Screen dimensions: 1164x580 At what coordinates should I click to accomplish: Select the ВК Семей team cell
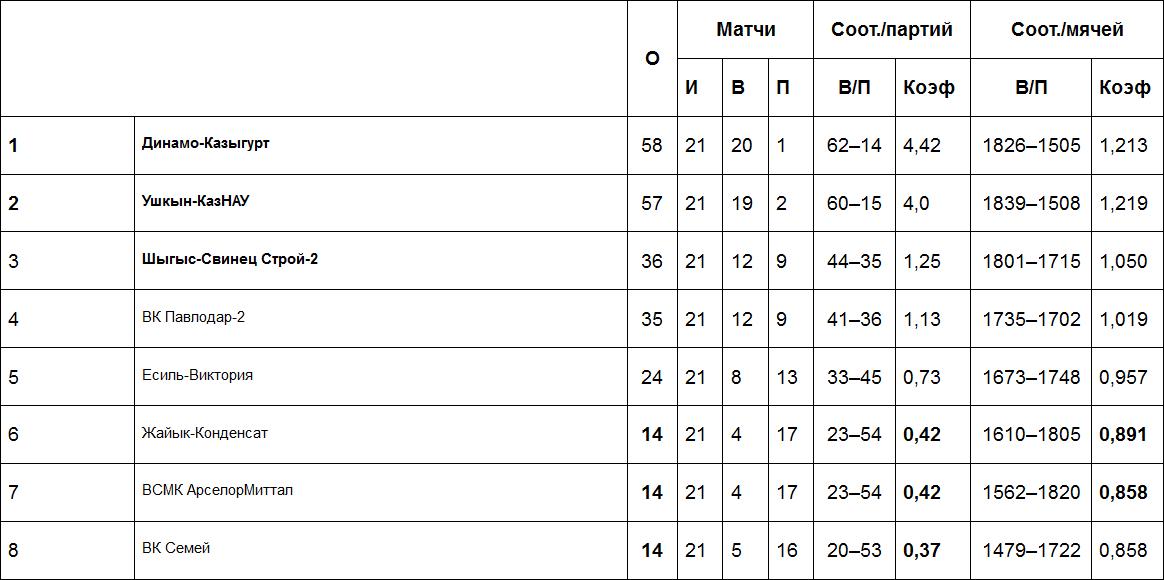point(176,548)
